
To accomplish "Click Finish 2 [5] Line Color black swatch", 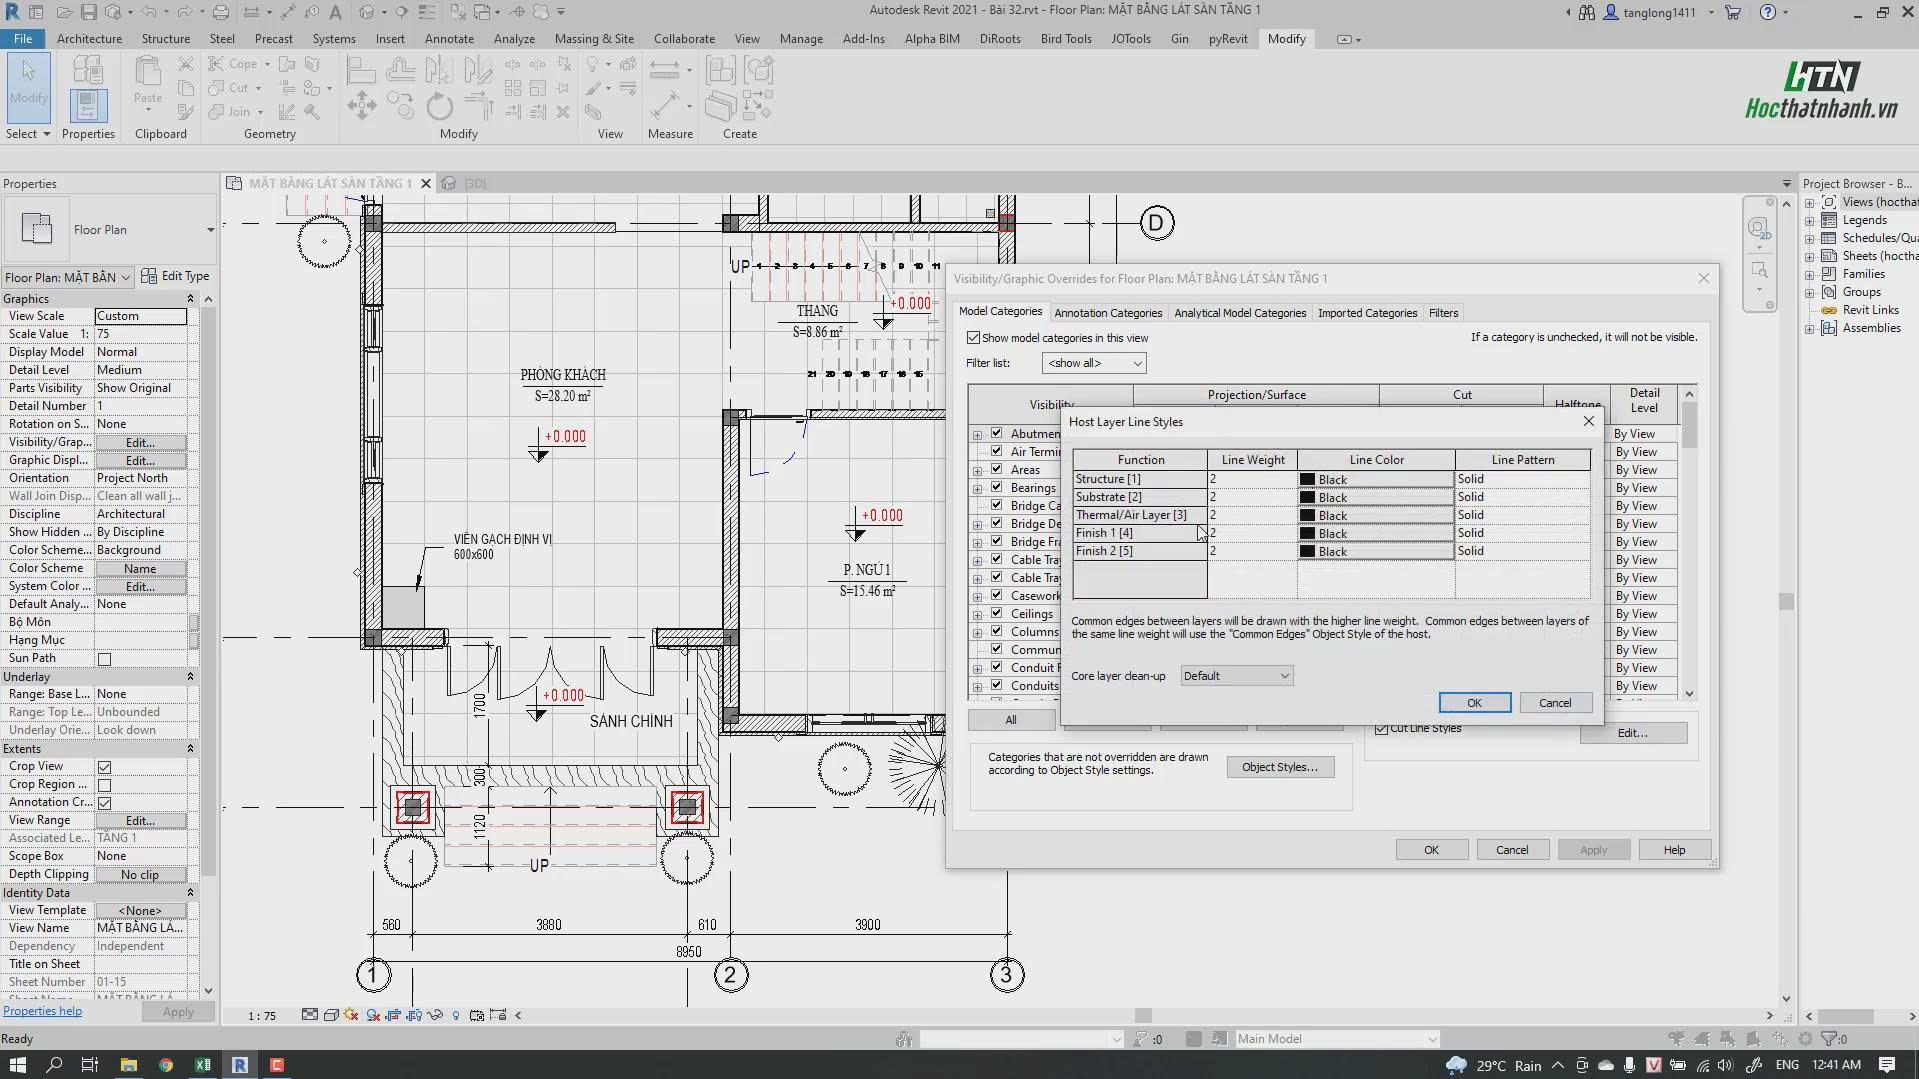I will point(1376,551).
